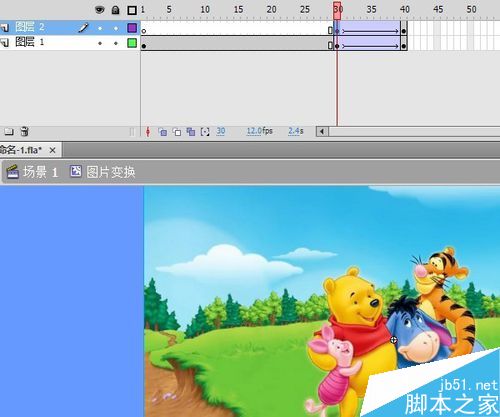Viewport: 500px width, 417px height.
Task: Toggle onion skin outlines button
Action: click(x=177, y=132)
